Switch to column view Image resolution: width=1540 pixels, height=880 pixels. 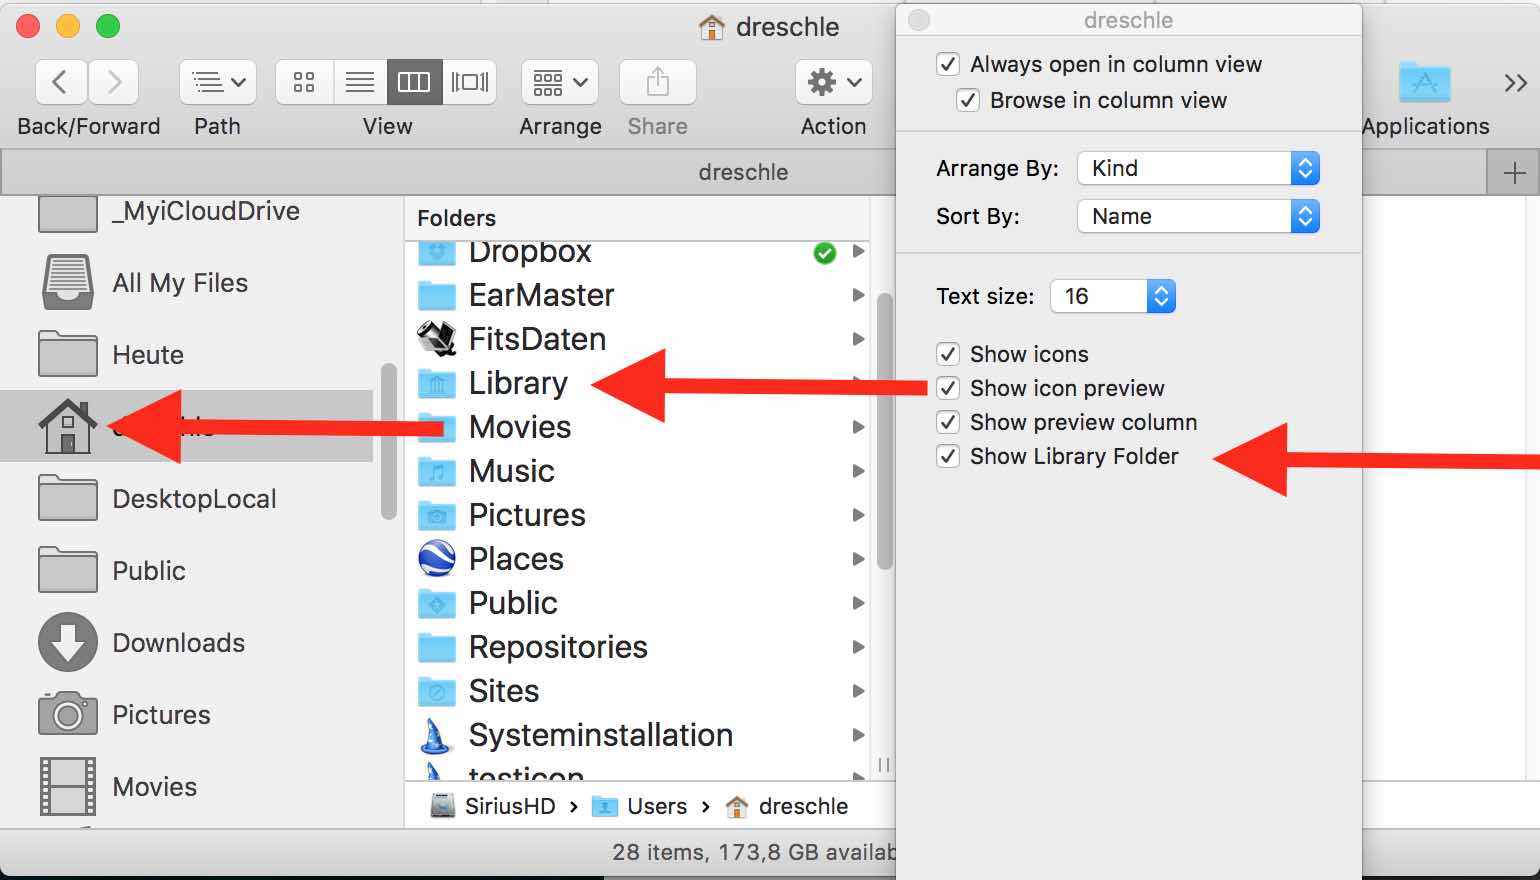pos(414,82)
